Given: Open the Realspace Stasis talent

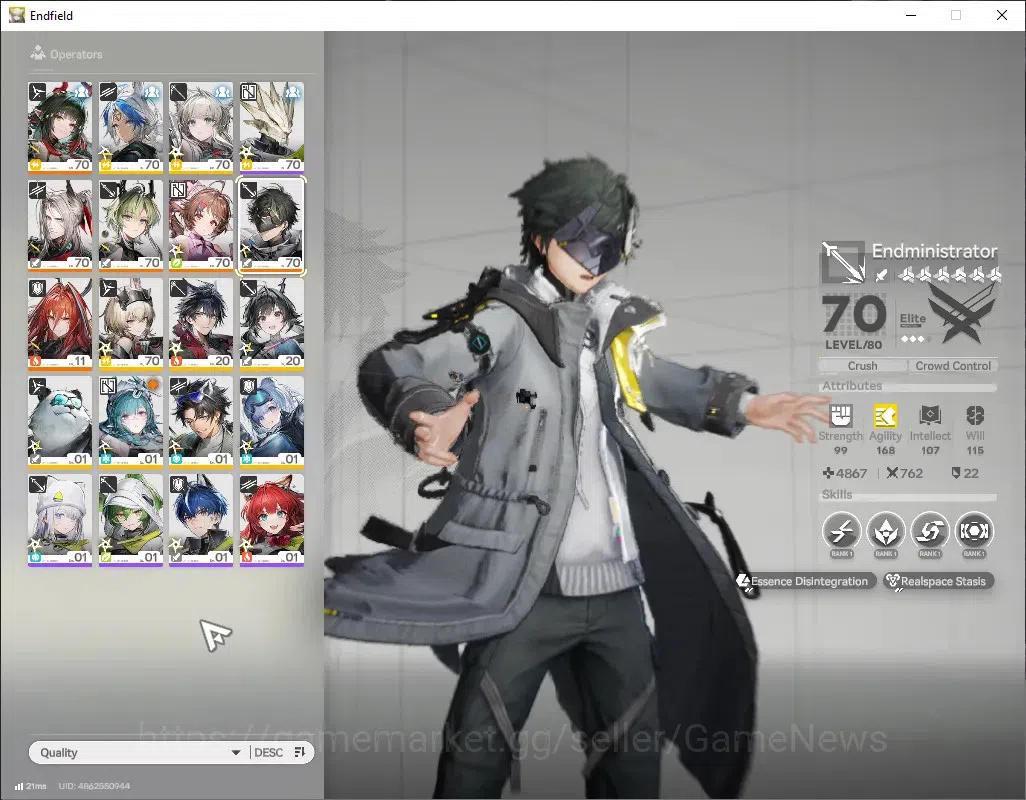Looking at the screenshot, I should 938,581.
